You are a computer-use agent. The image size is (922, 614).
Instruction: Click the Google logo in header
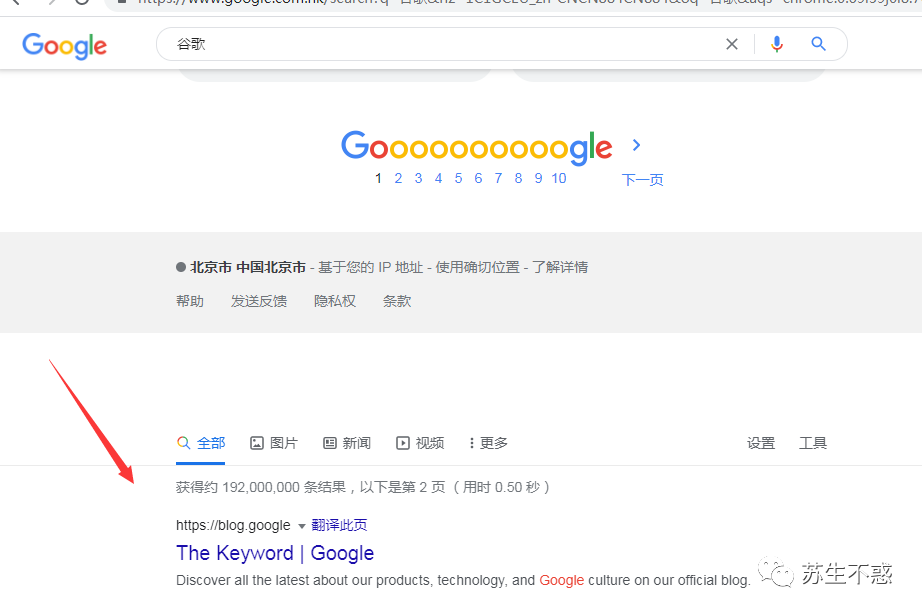(65, 46)
